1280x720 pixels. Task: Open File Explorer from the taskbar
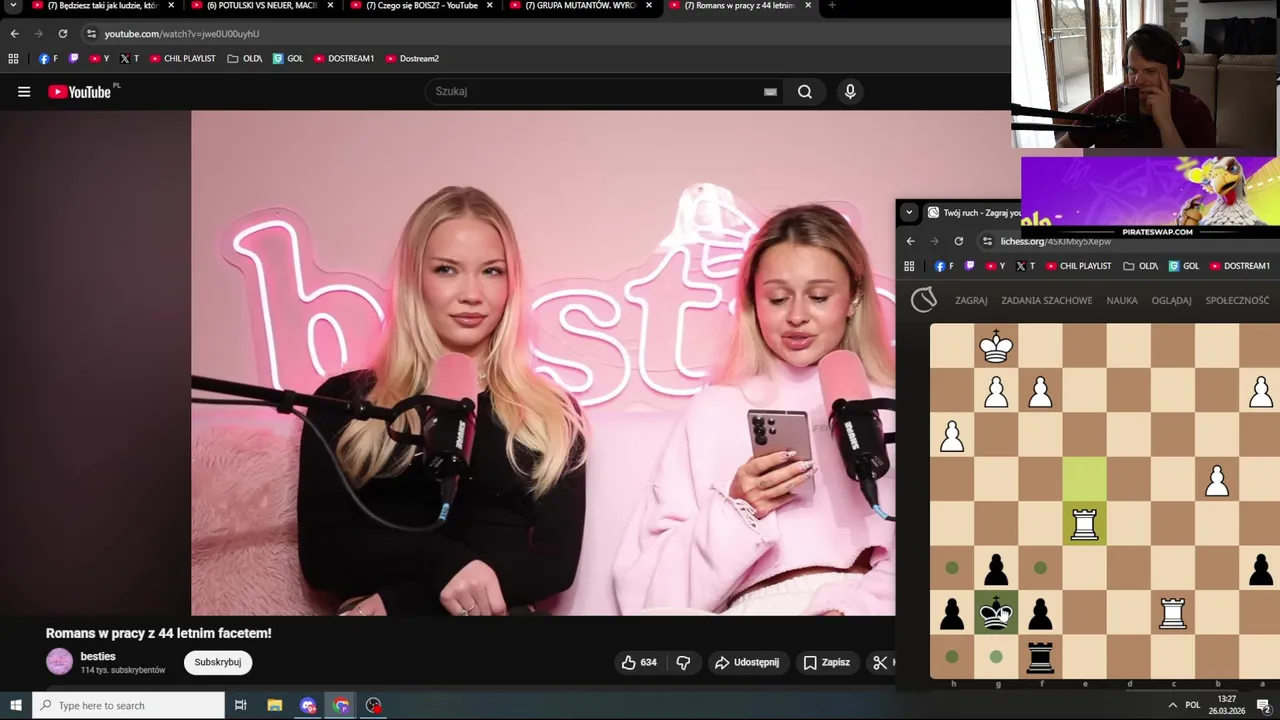coord(275,705)
